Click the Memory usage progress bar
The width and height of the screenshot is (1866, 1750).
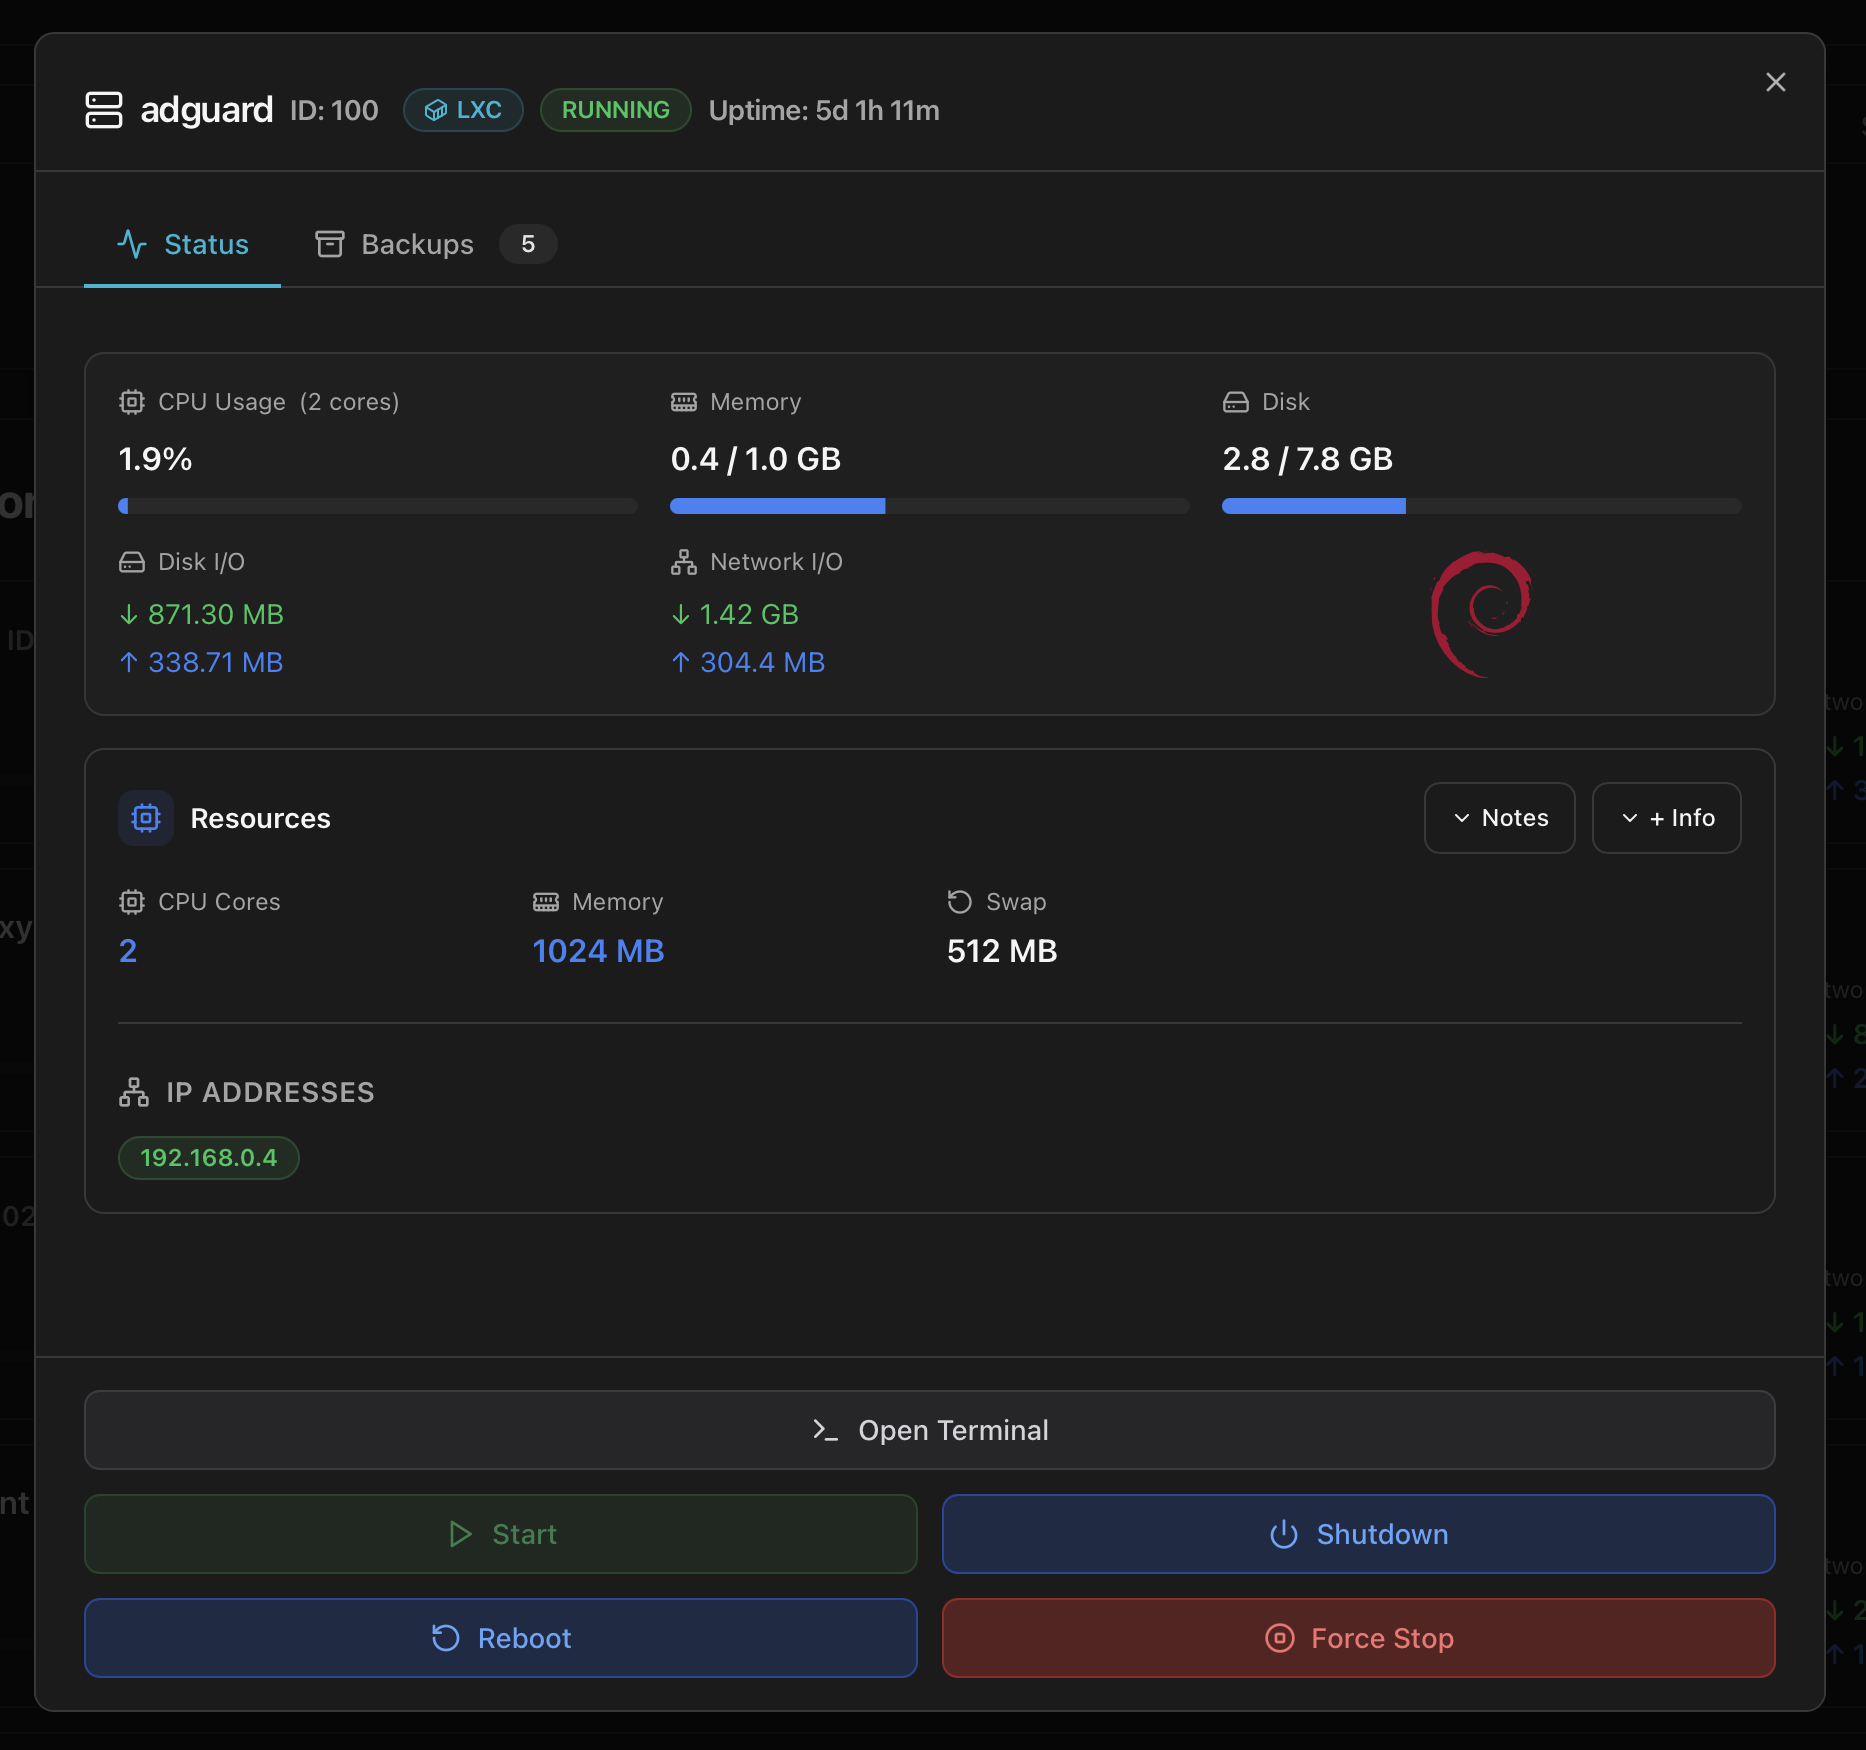point(930,506)
